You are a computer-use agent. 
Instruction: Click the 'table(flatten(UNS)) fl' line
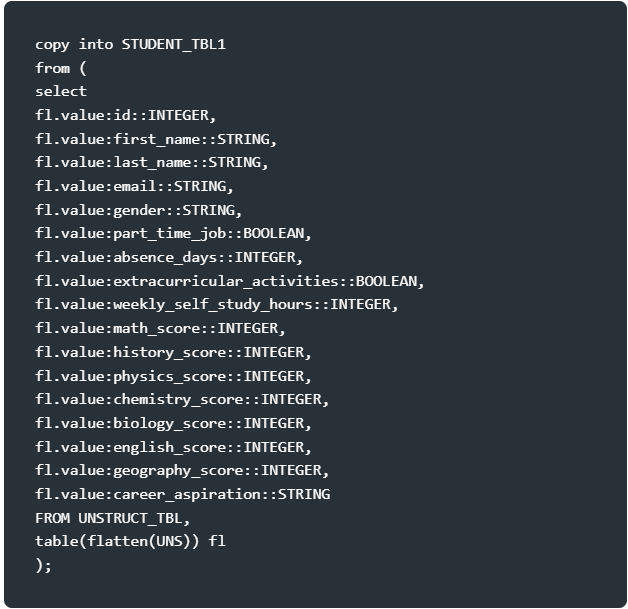tap(131, 541)
